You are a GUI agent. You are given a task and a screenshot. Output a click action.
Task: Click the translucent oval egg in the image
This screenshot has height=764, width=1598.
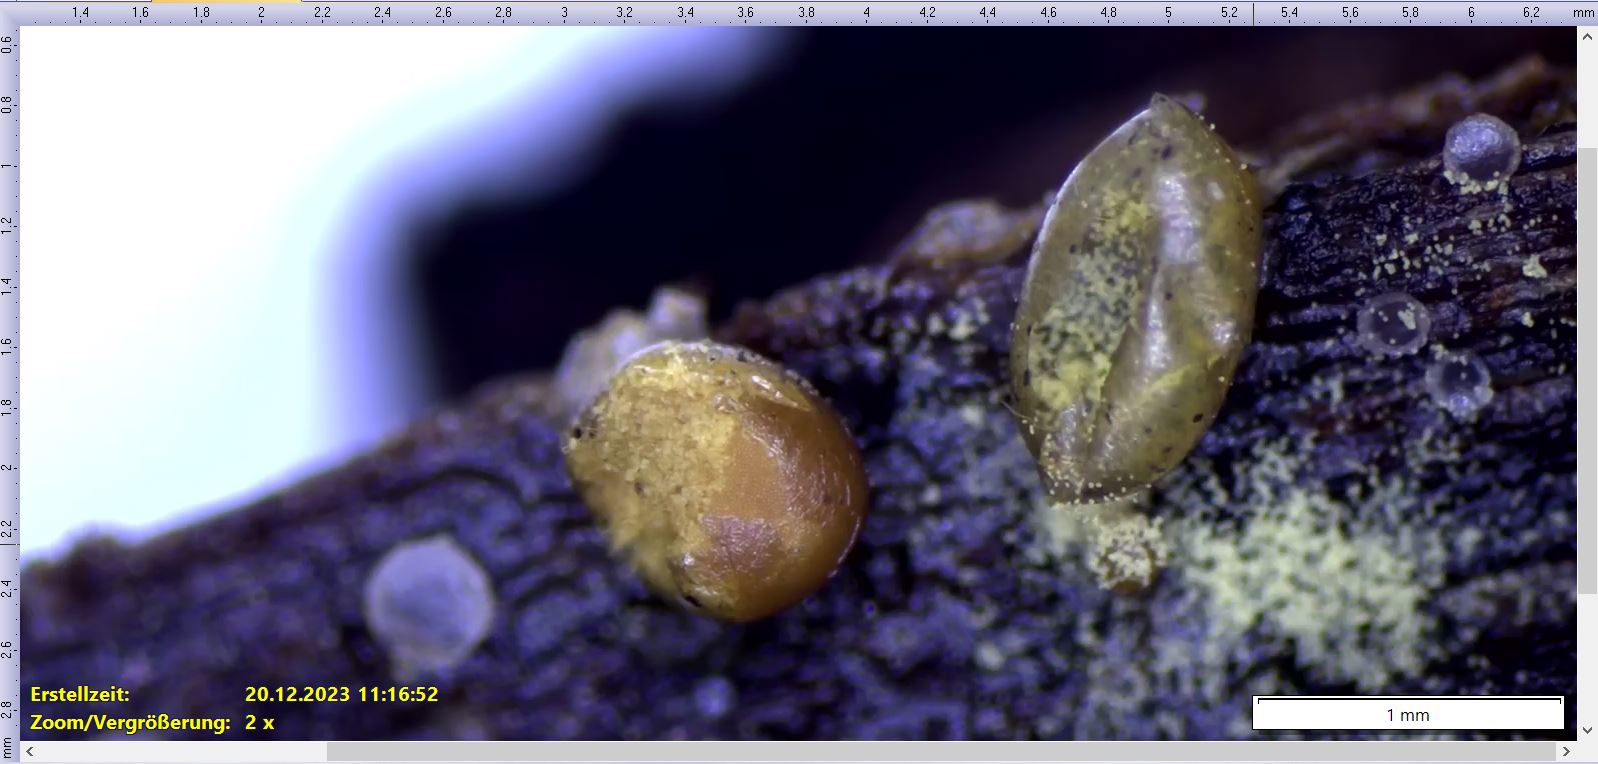[1135, 300]
